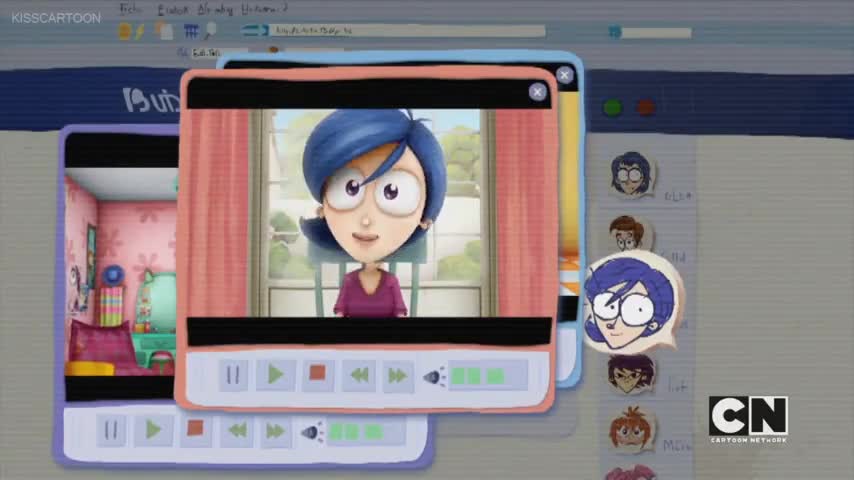Focus the search field at top right
This screenshot has width=854, height=480.
pos(657,33)
